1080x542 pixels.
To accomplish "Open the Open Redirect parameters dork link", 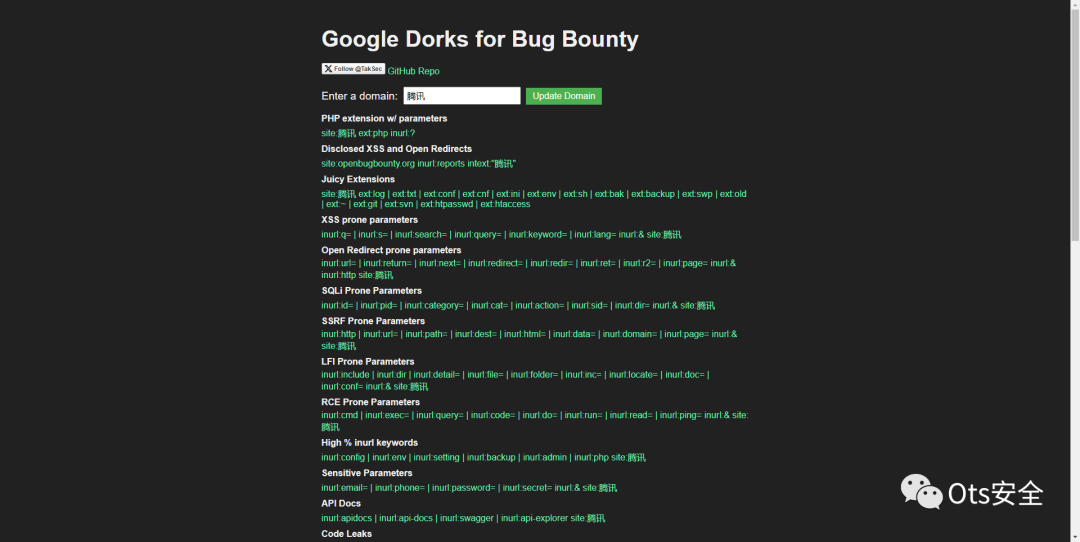I will click(528, 269).
